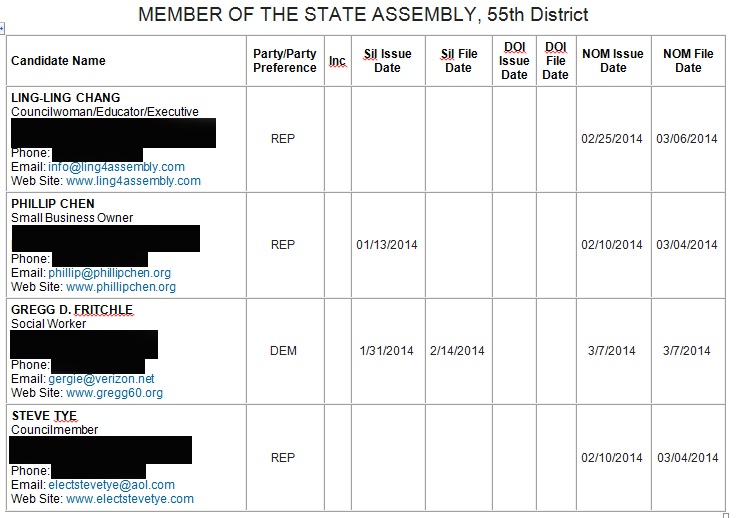Click the phillip@phillipchen.org email link
Screen dimensions: 738x518
point(109,273)
